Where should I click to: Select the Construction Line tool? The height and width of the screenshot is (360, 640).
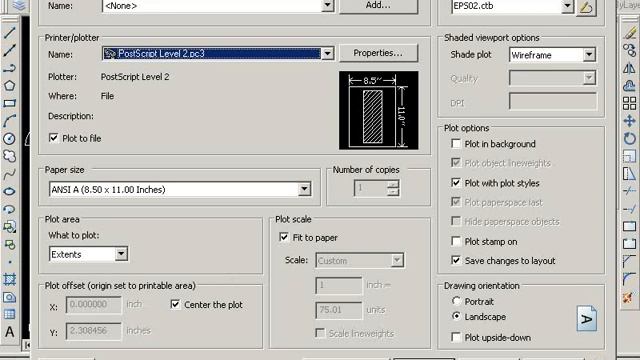pyautogui.click(x=9, y=51)
